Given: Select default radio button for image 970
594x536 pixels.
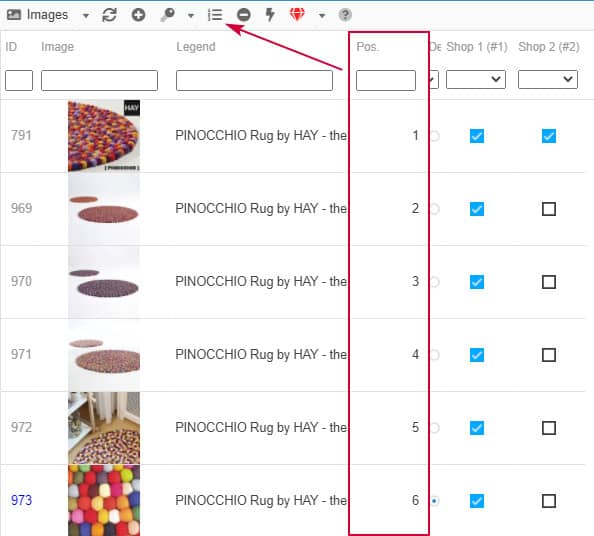Looking at the screenshot, I should tap(435, 282).
